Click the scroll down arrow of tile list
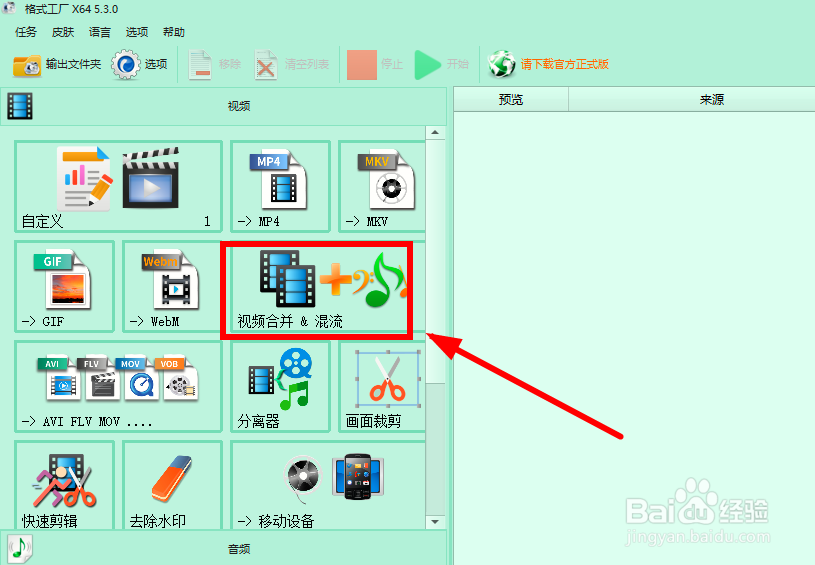This screenshot has height=565, width=815. [435, 521]
